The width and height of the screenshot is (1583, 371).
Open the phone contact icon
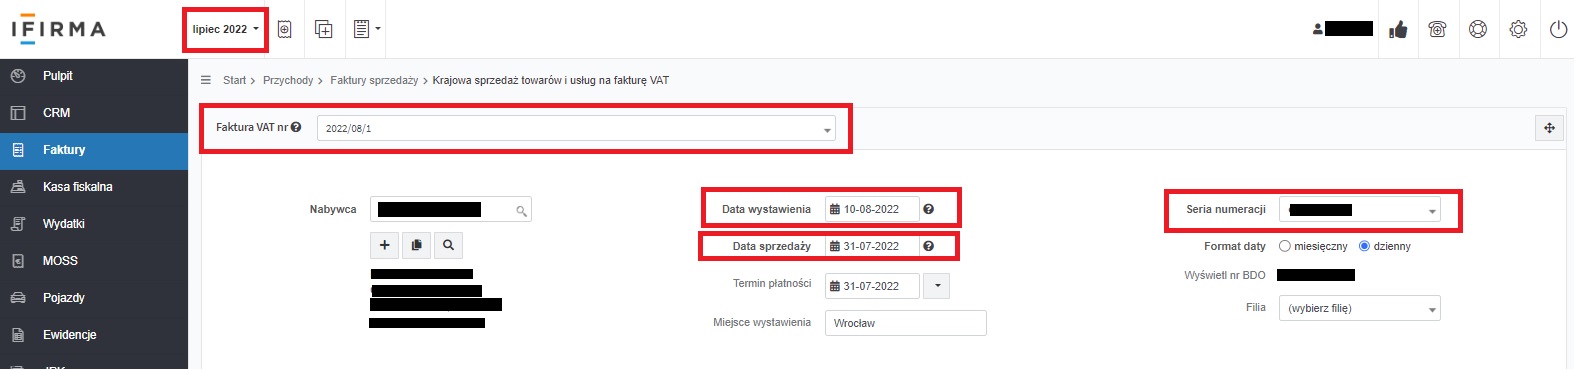[x=1437, y=30]
